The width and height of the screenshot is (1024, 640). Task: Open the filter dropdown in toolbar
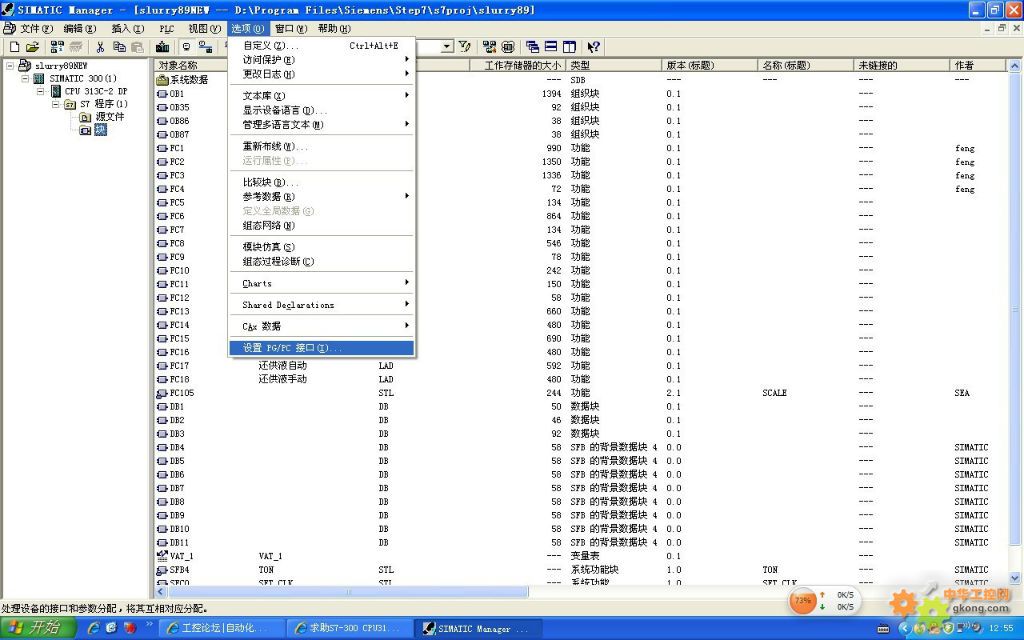tap(447, 47)
